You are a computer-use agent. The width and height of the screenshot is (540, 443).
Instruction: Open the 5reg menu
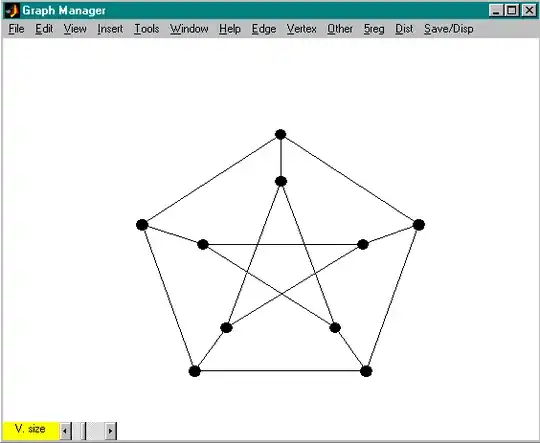(x=374, y=29)
